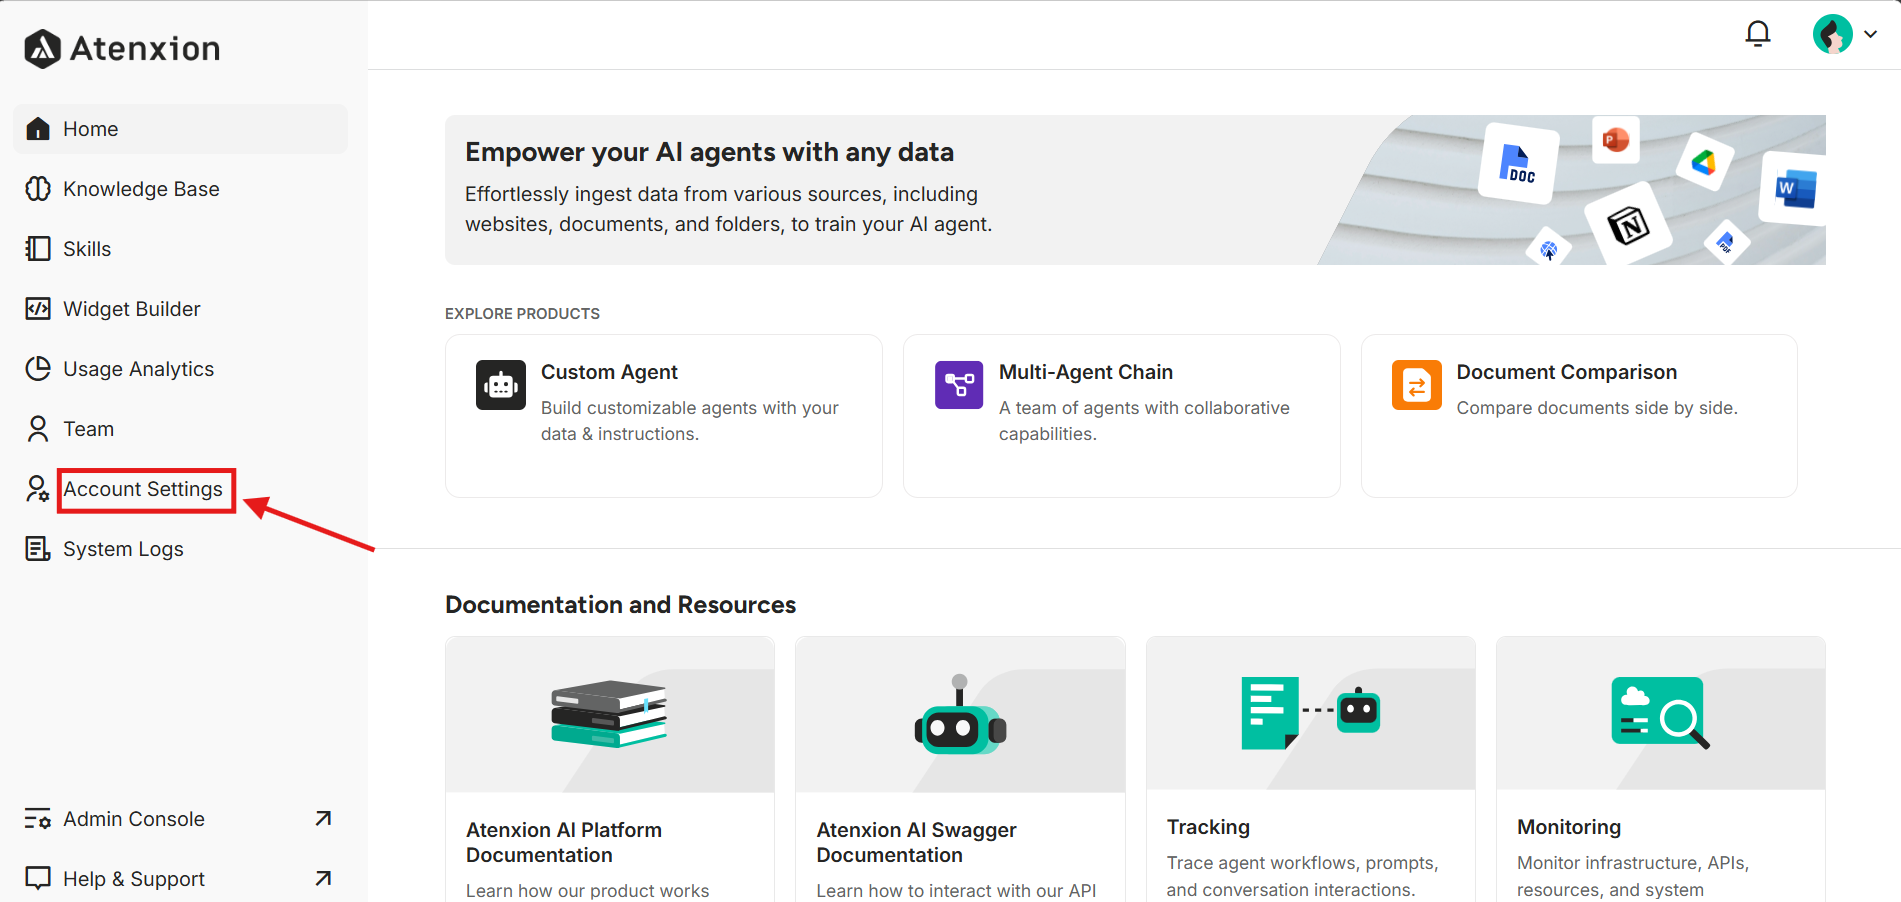Open the Tracking resource thumbnail

pyautogui.click(x=1311, y=713)
